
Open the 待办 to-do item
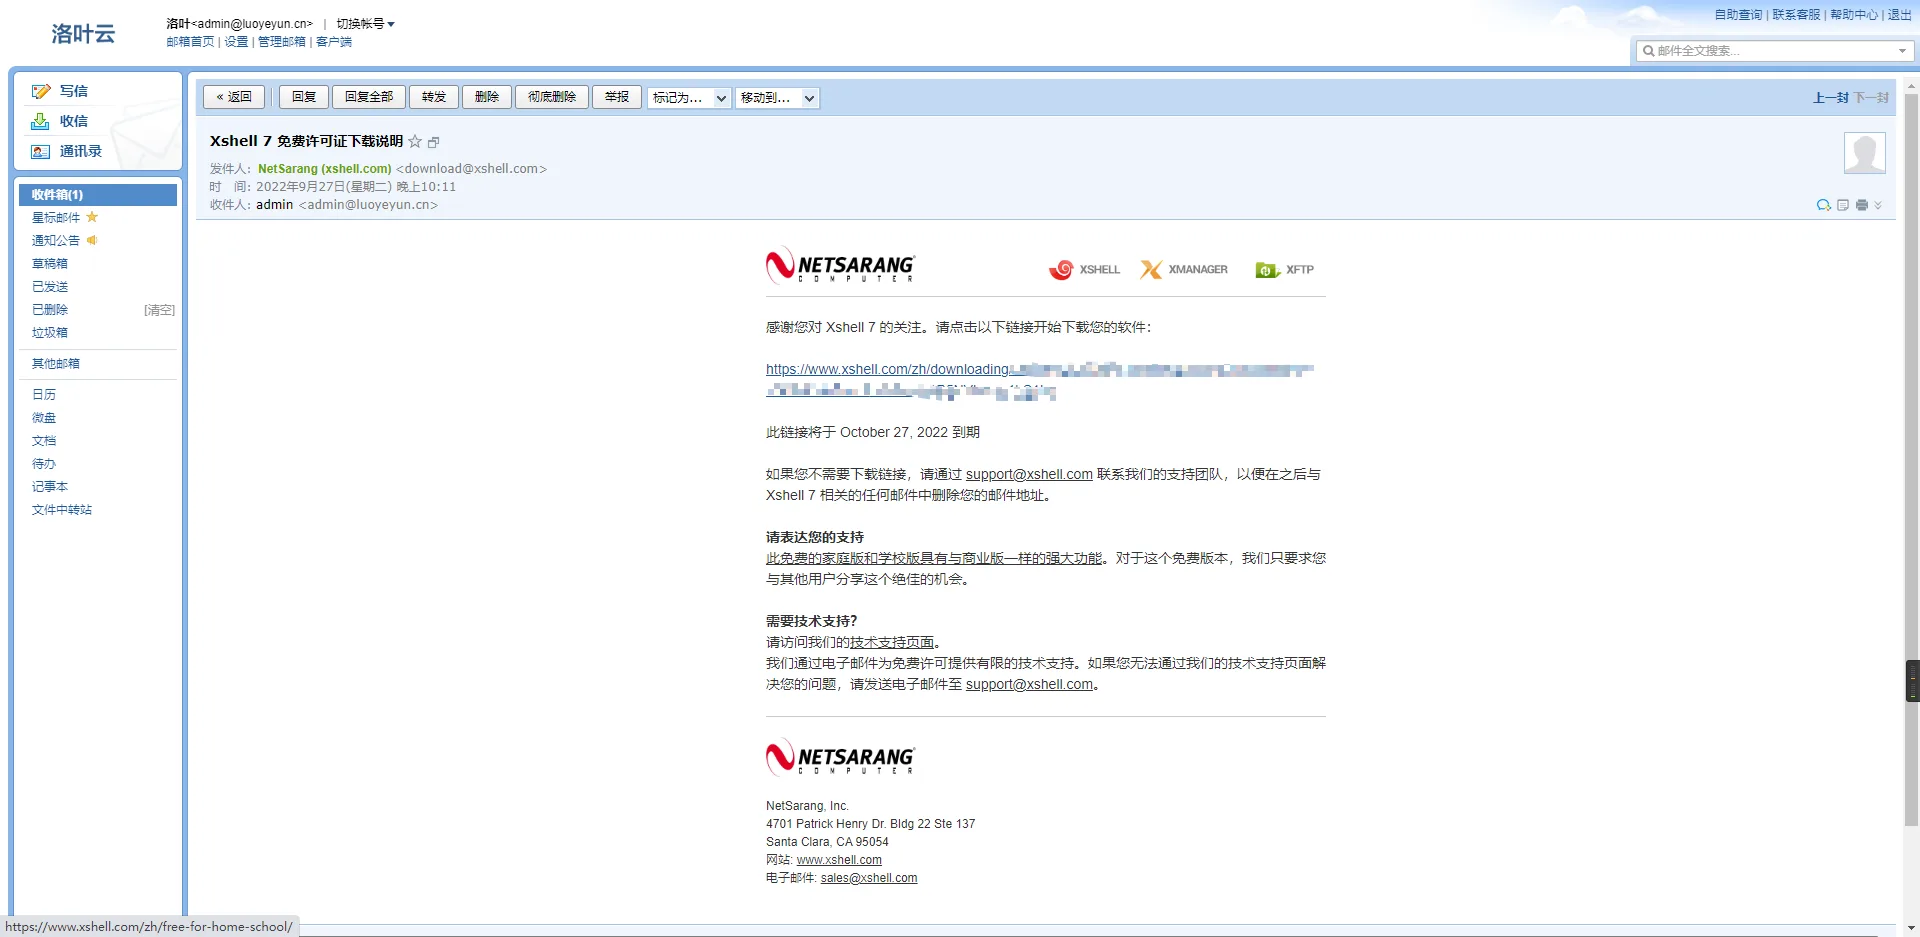coord(44,464)
